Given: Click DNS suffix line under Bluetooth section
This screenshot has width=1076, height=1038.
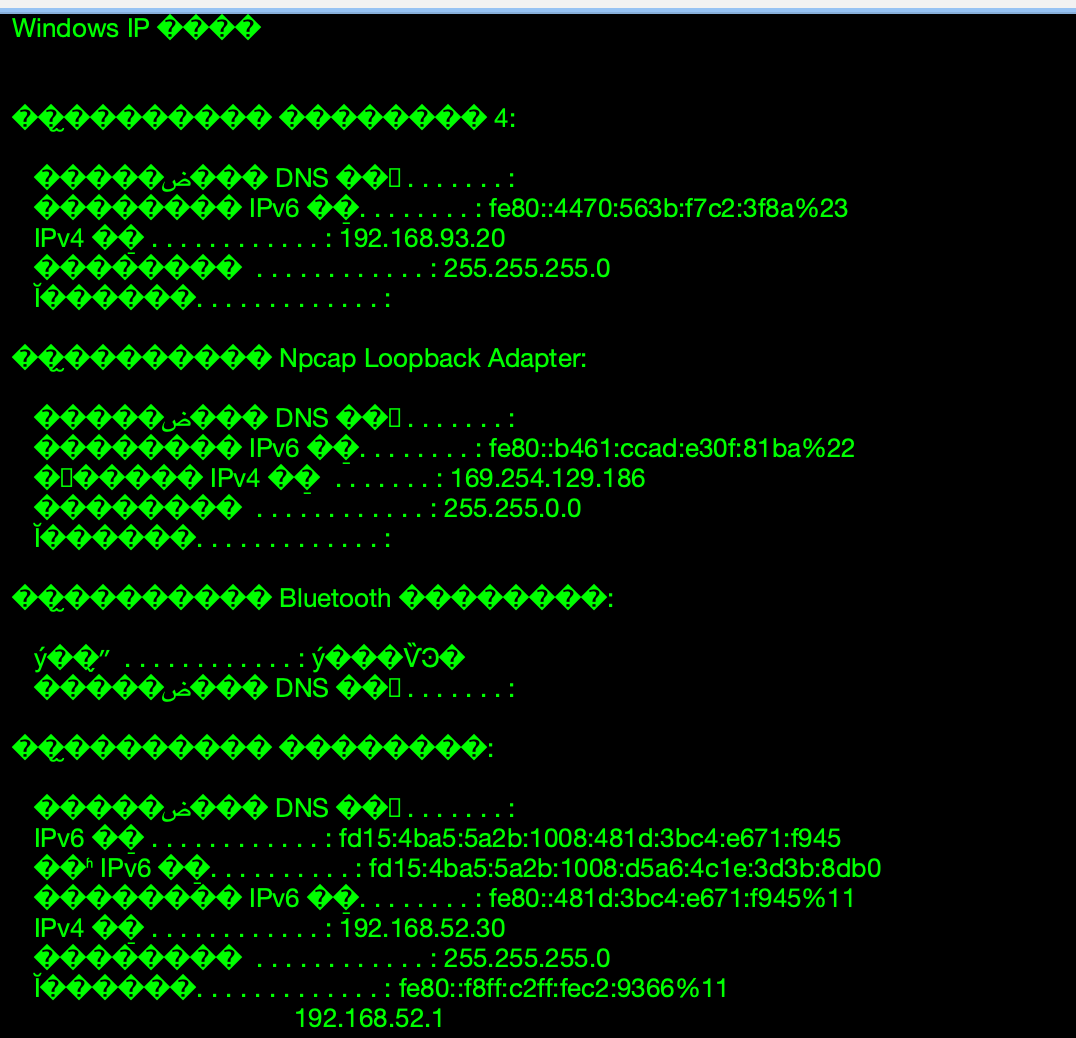Looking at the screenshot, I should pos(274,689).
